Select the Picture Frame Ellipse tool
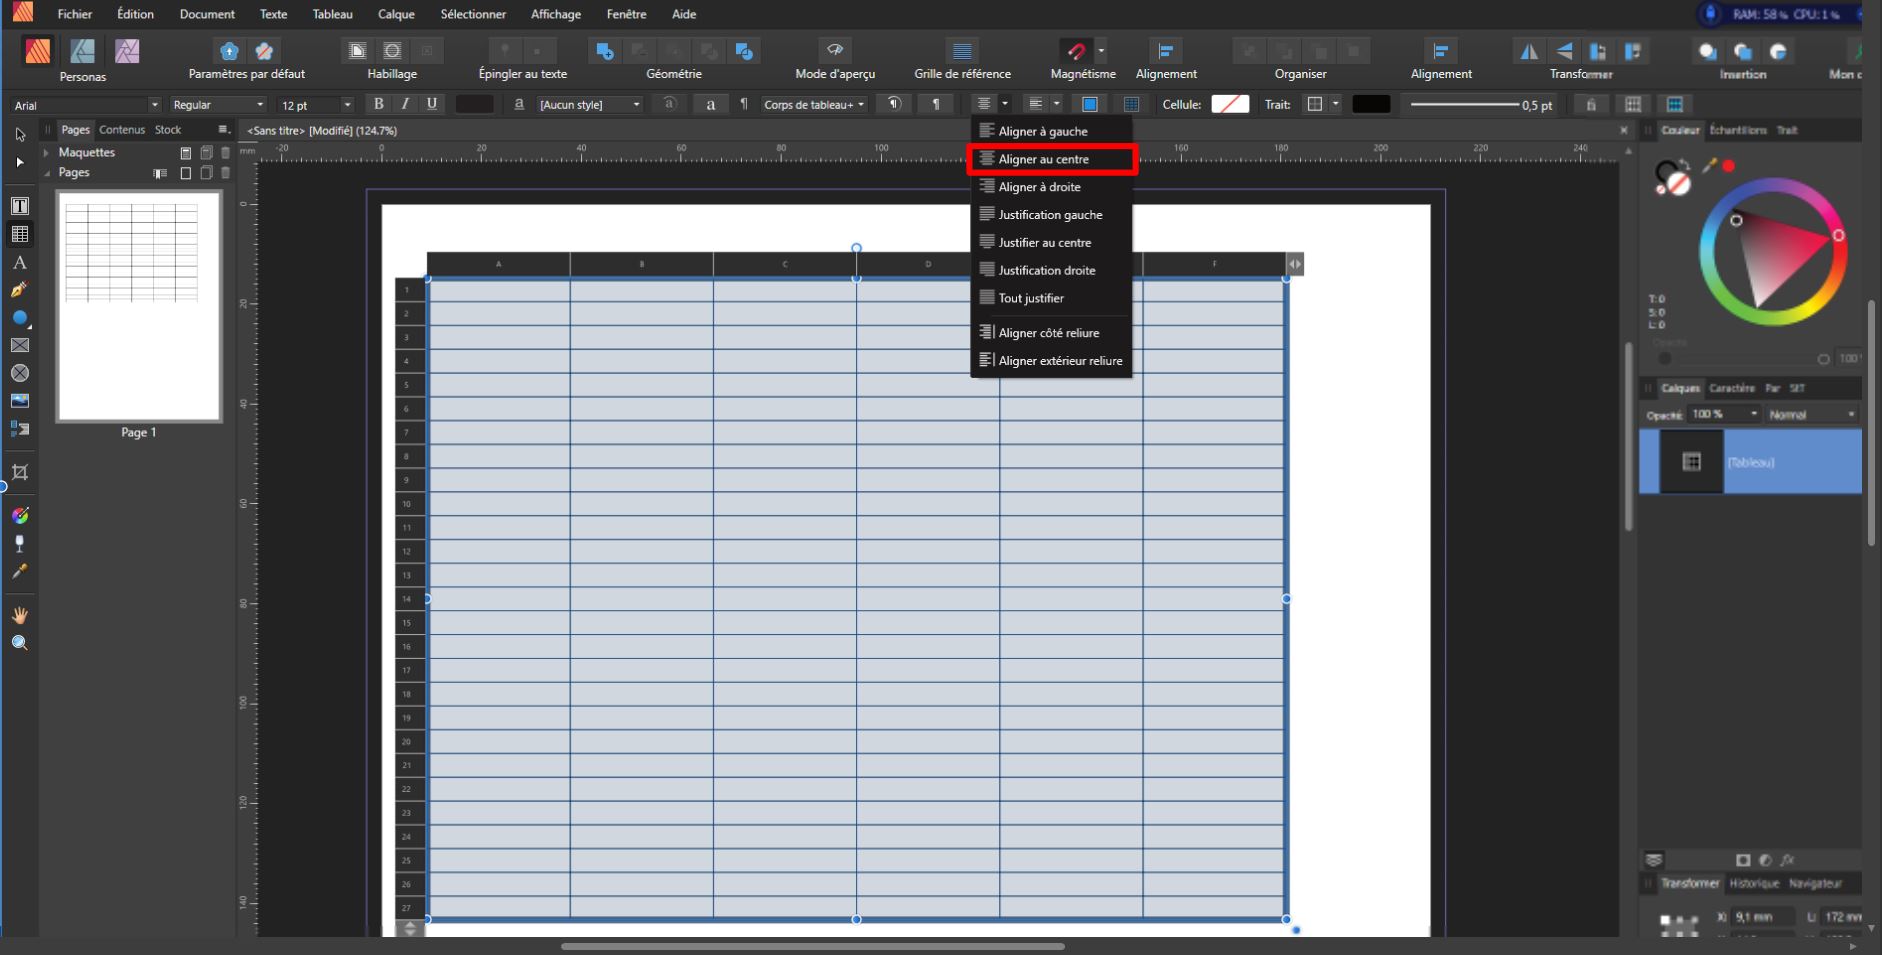 19,373
